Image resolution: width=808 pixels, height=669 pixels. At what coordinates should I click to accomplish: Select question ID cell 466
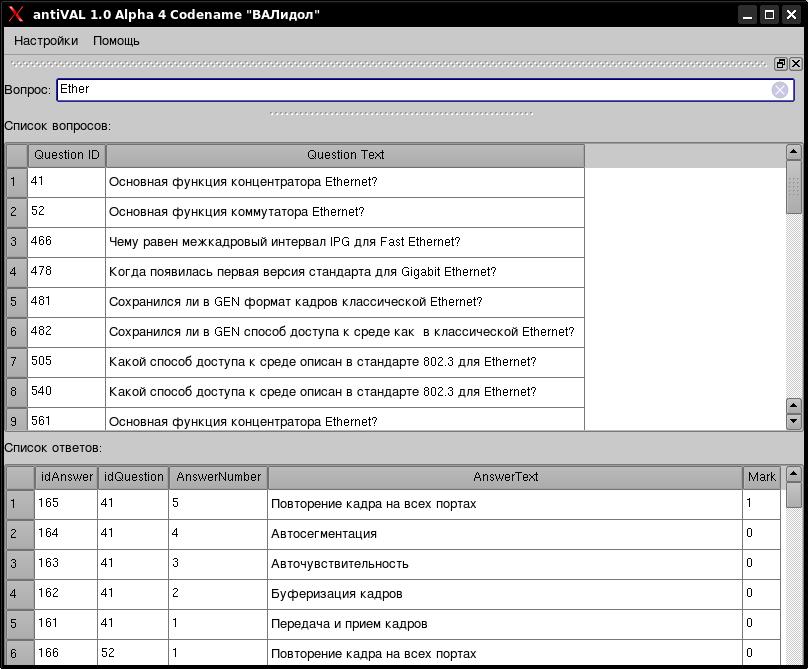(66, 242)
